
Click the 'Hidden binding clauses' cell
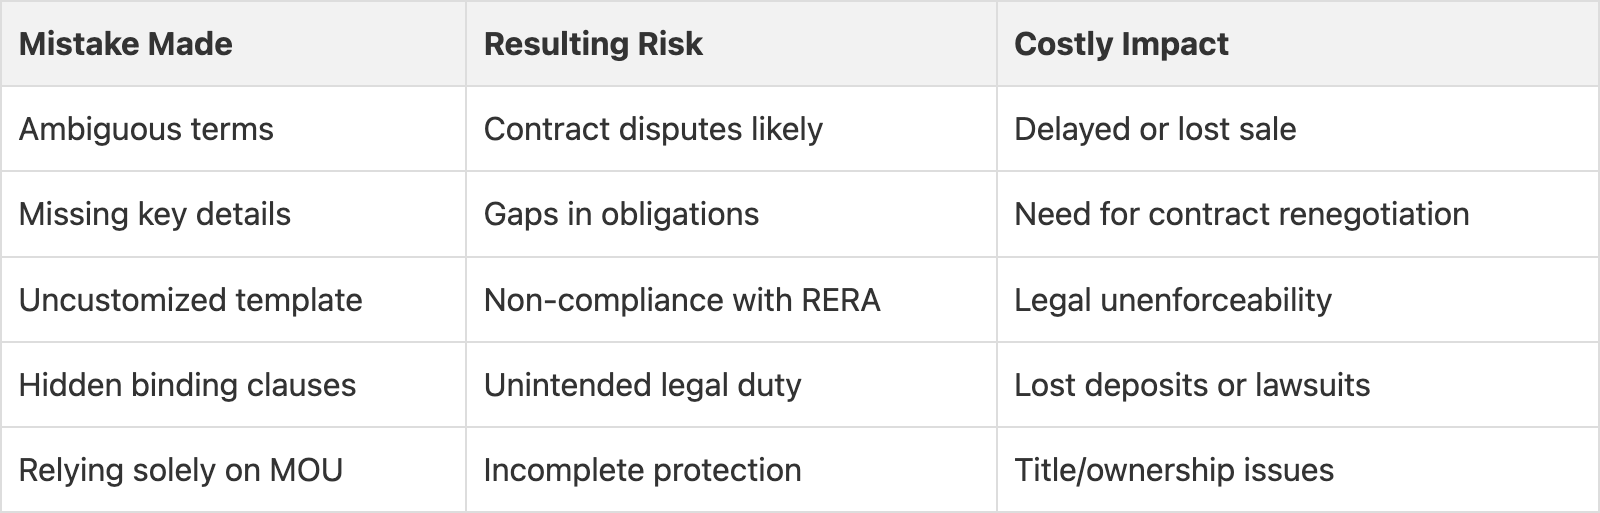pos(187,385)
